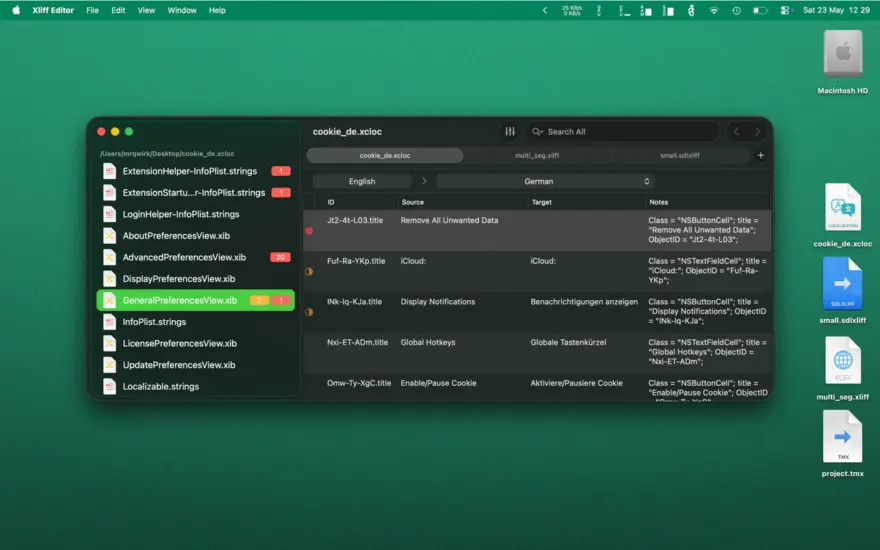The height and width of the screenshot is (550, 880).
Task: Click ID cell "Omw-Ty-XgC.title"
Action: (359, 383)
